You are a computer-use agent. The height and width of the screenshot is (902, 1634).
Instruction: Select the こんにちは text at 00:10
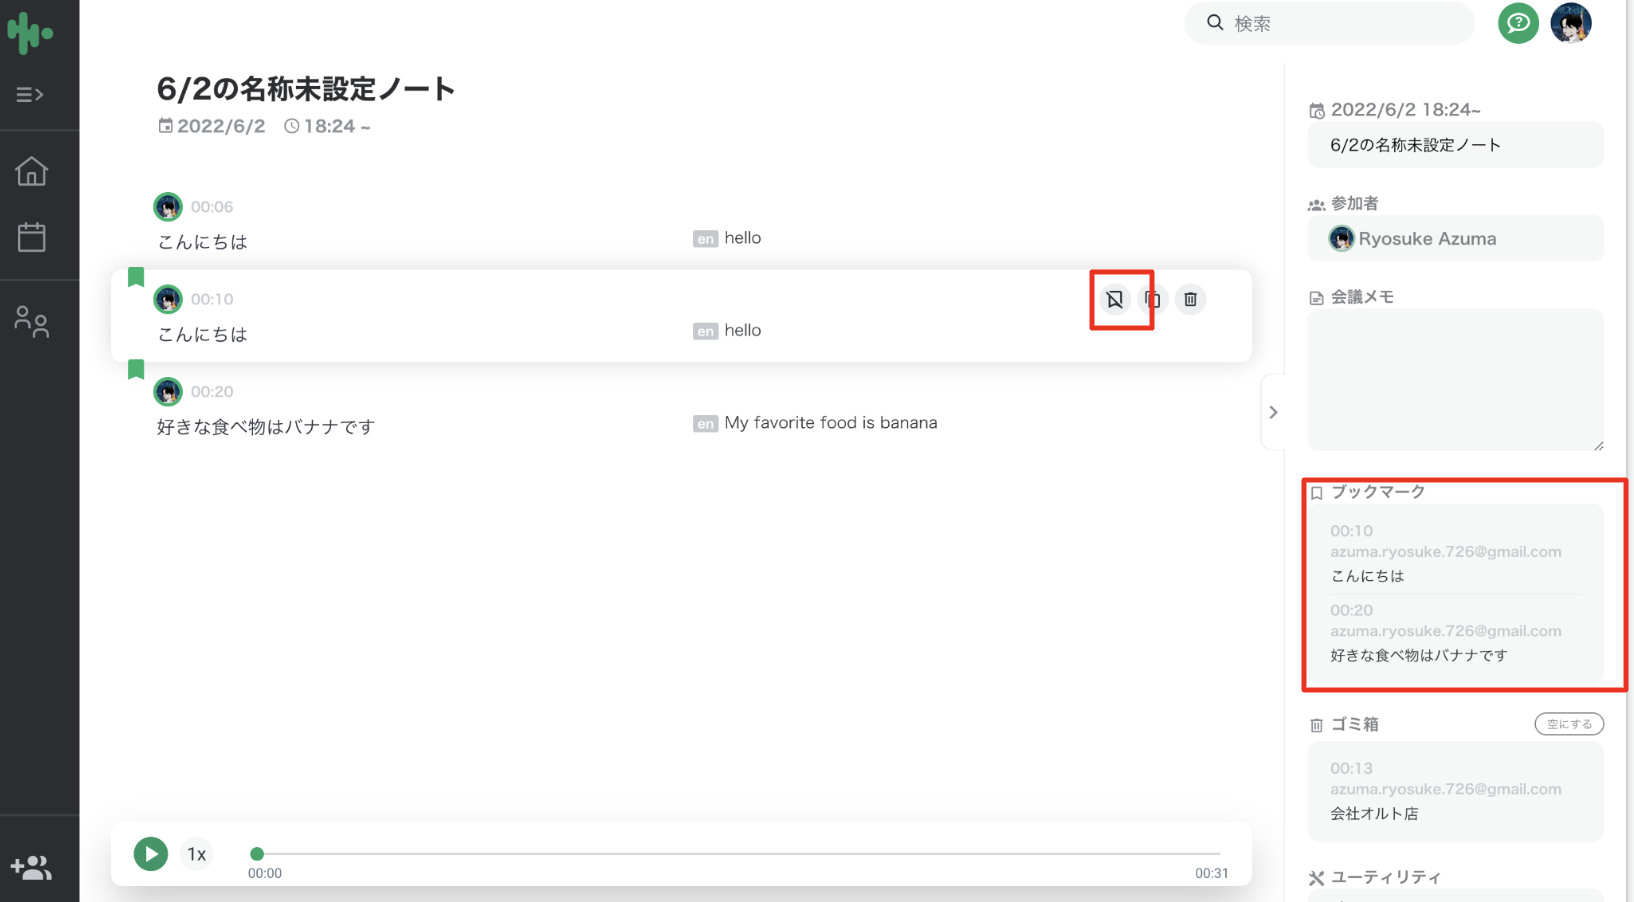[x=202, y=334]
